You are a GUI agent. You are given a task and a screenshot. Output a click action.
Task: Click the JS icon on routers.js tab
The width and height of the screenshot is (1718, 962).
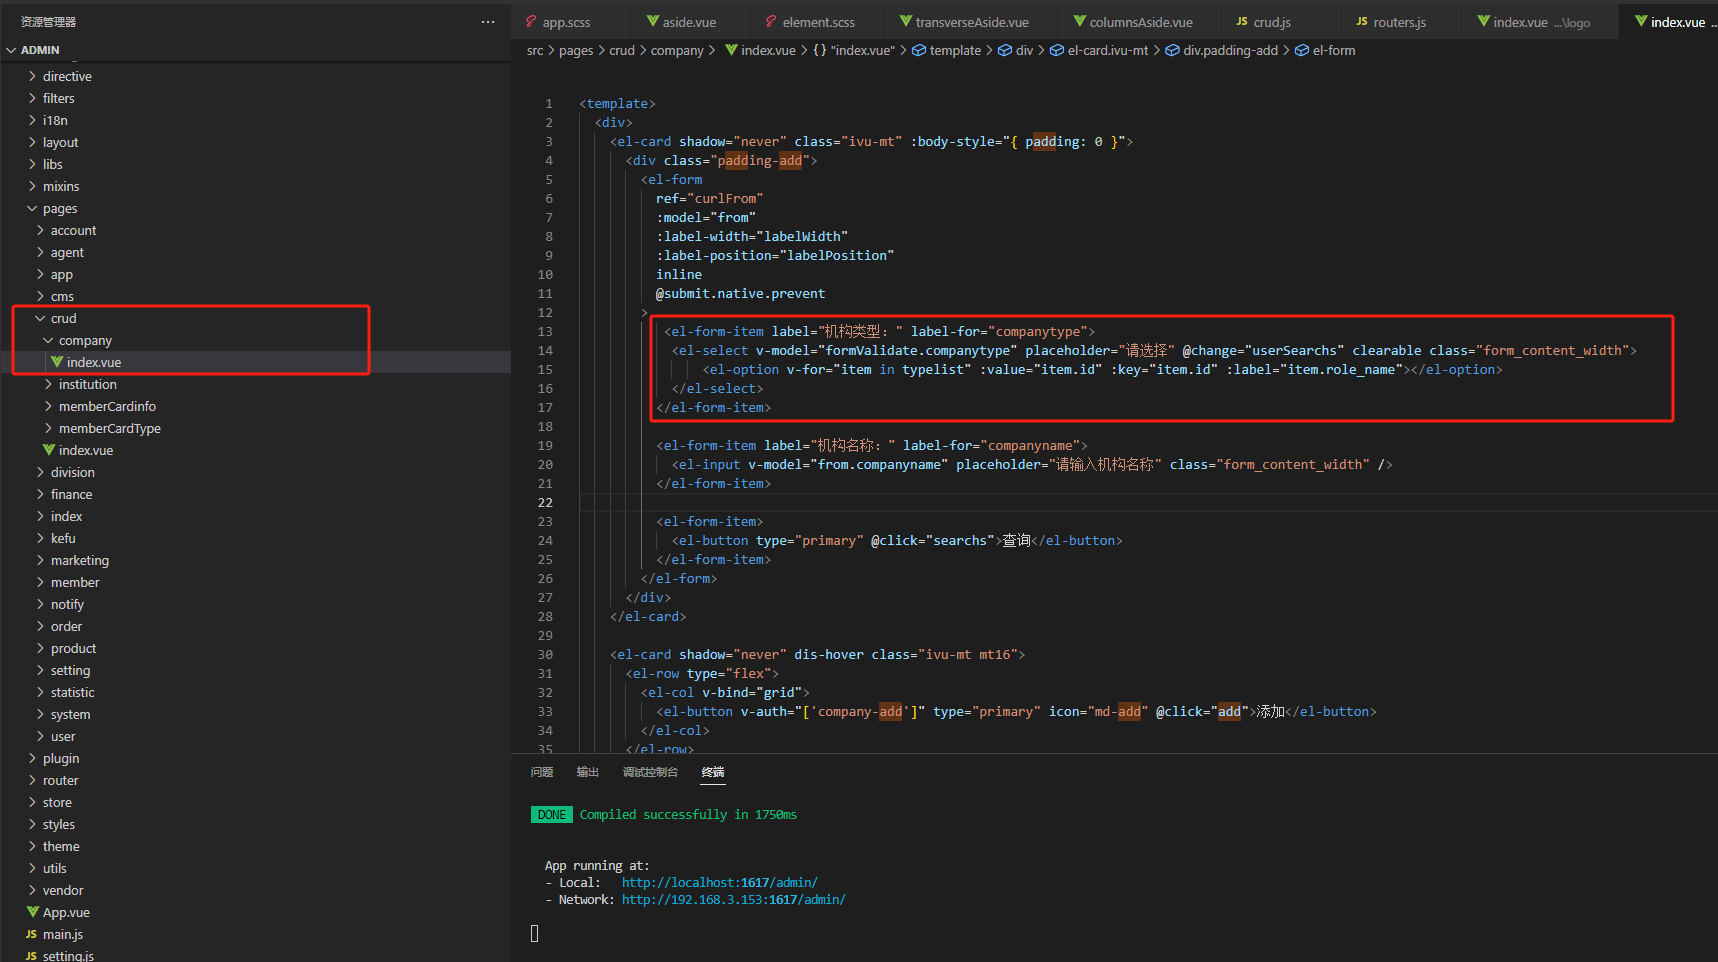point(1362,21)
